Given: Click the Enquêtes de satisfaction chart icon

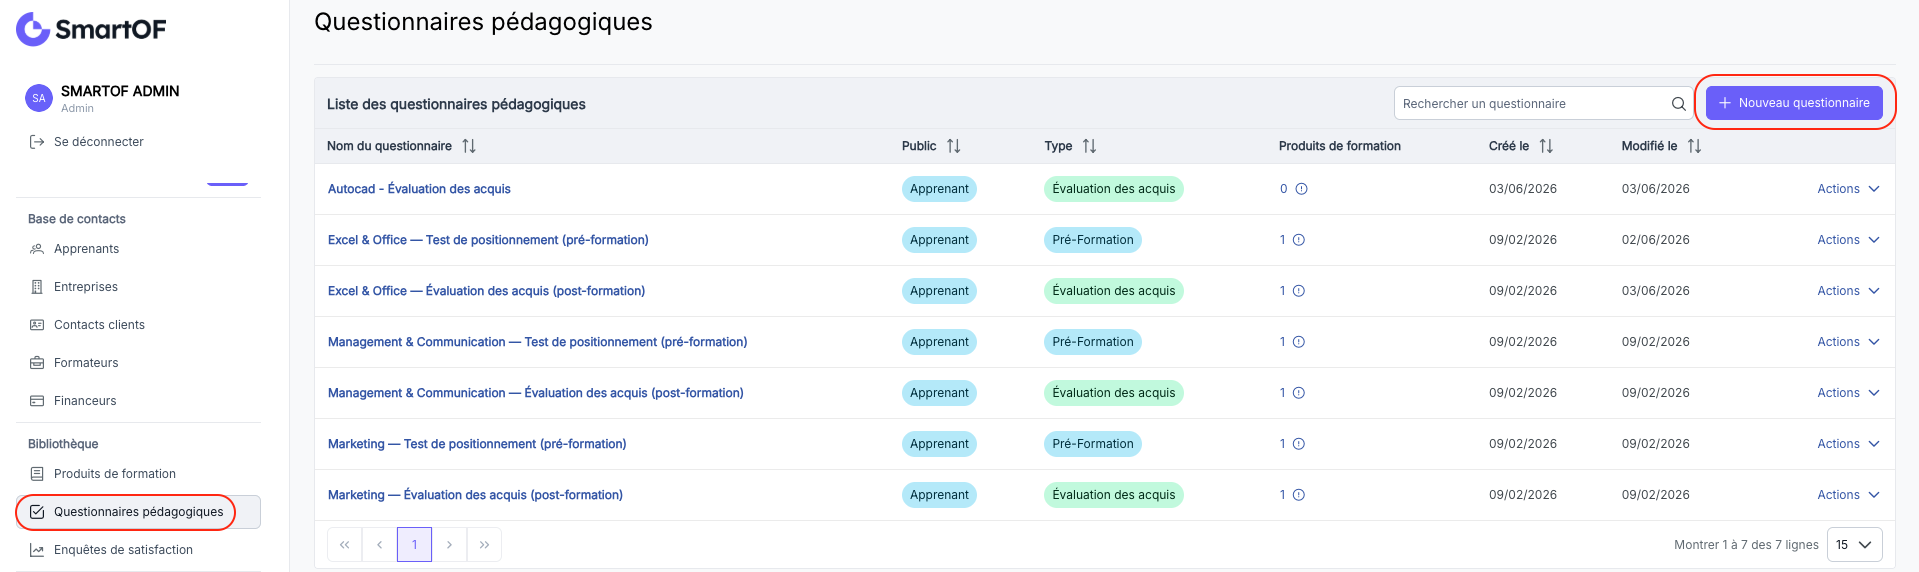Looking at the screenshot, I should click(x=37, y=550).
